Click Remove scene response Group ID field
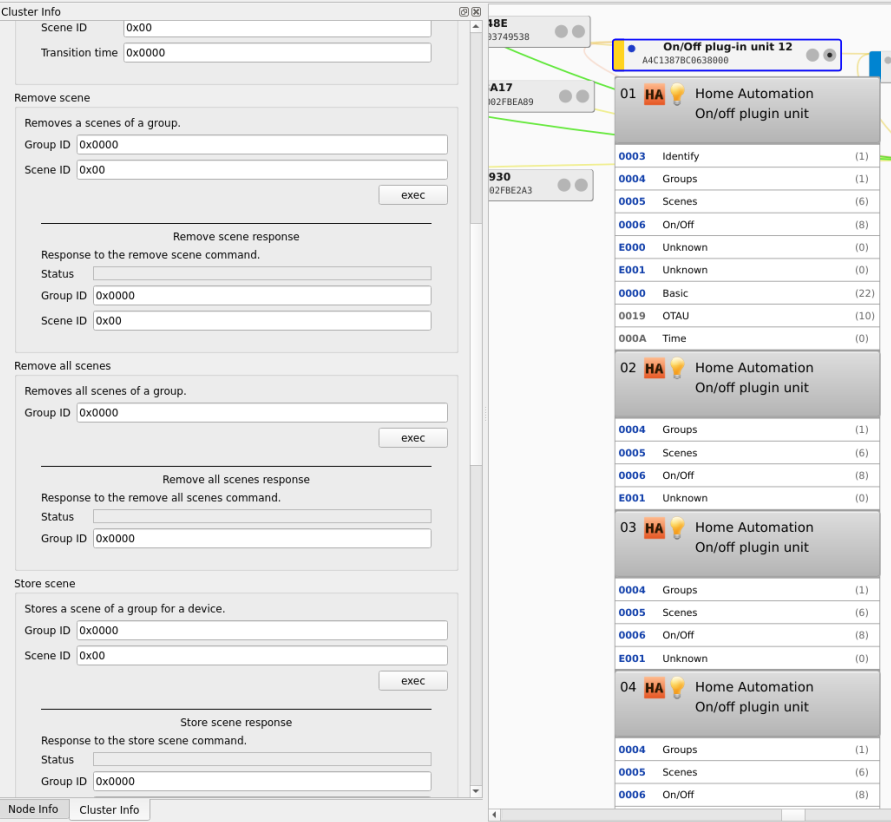This screenshot has height=822, width=891. tap(262, 296)
